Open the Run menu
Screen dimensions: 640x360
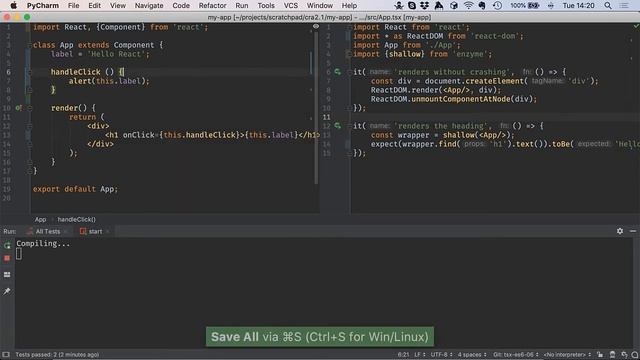coord(242,6)
